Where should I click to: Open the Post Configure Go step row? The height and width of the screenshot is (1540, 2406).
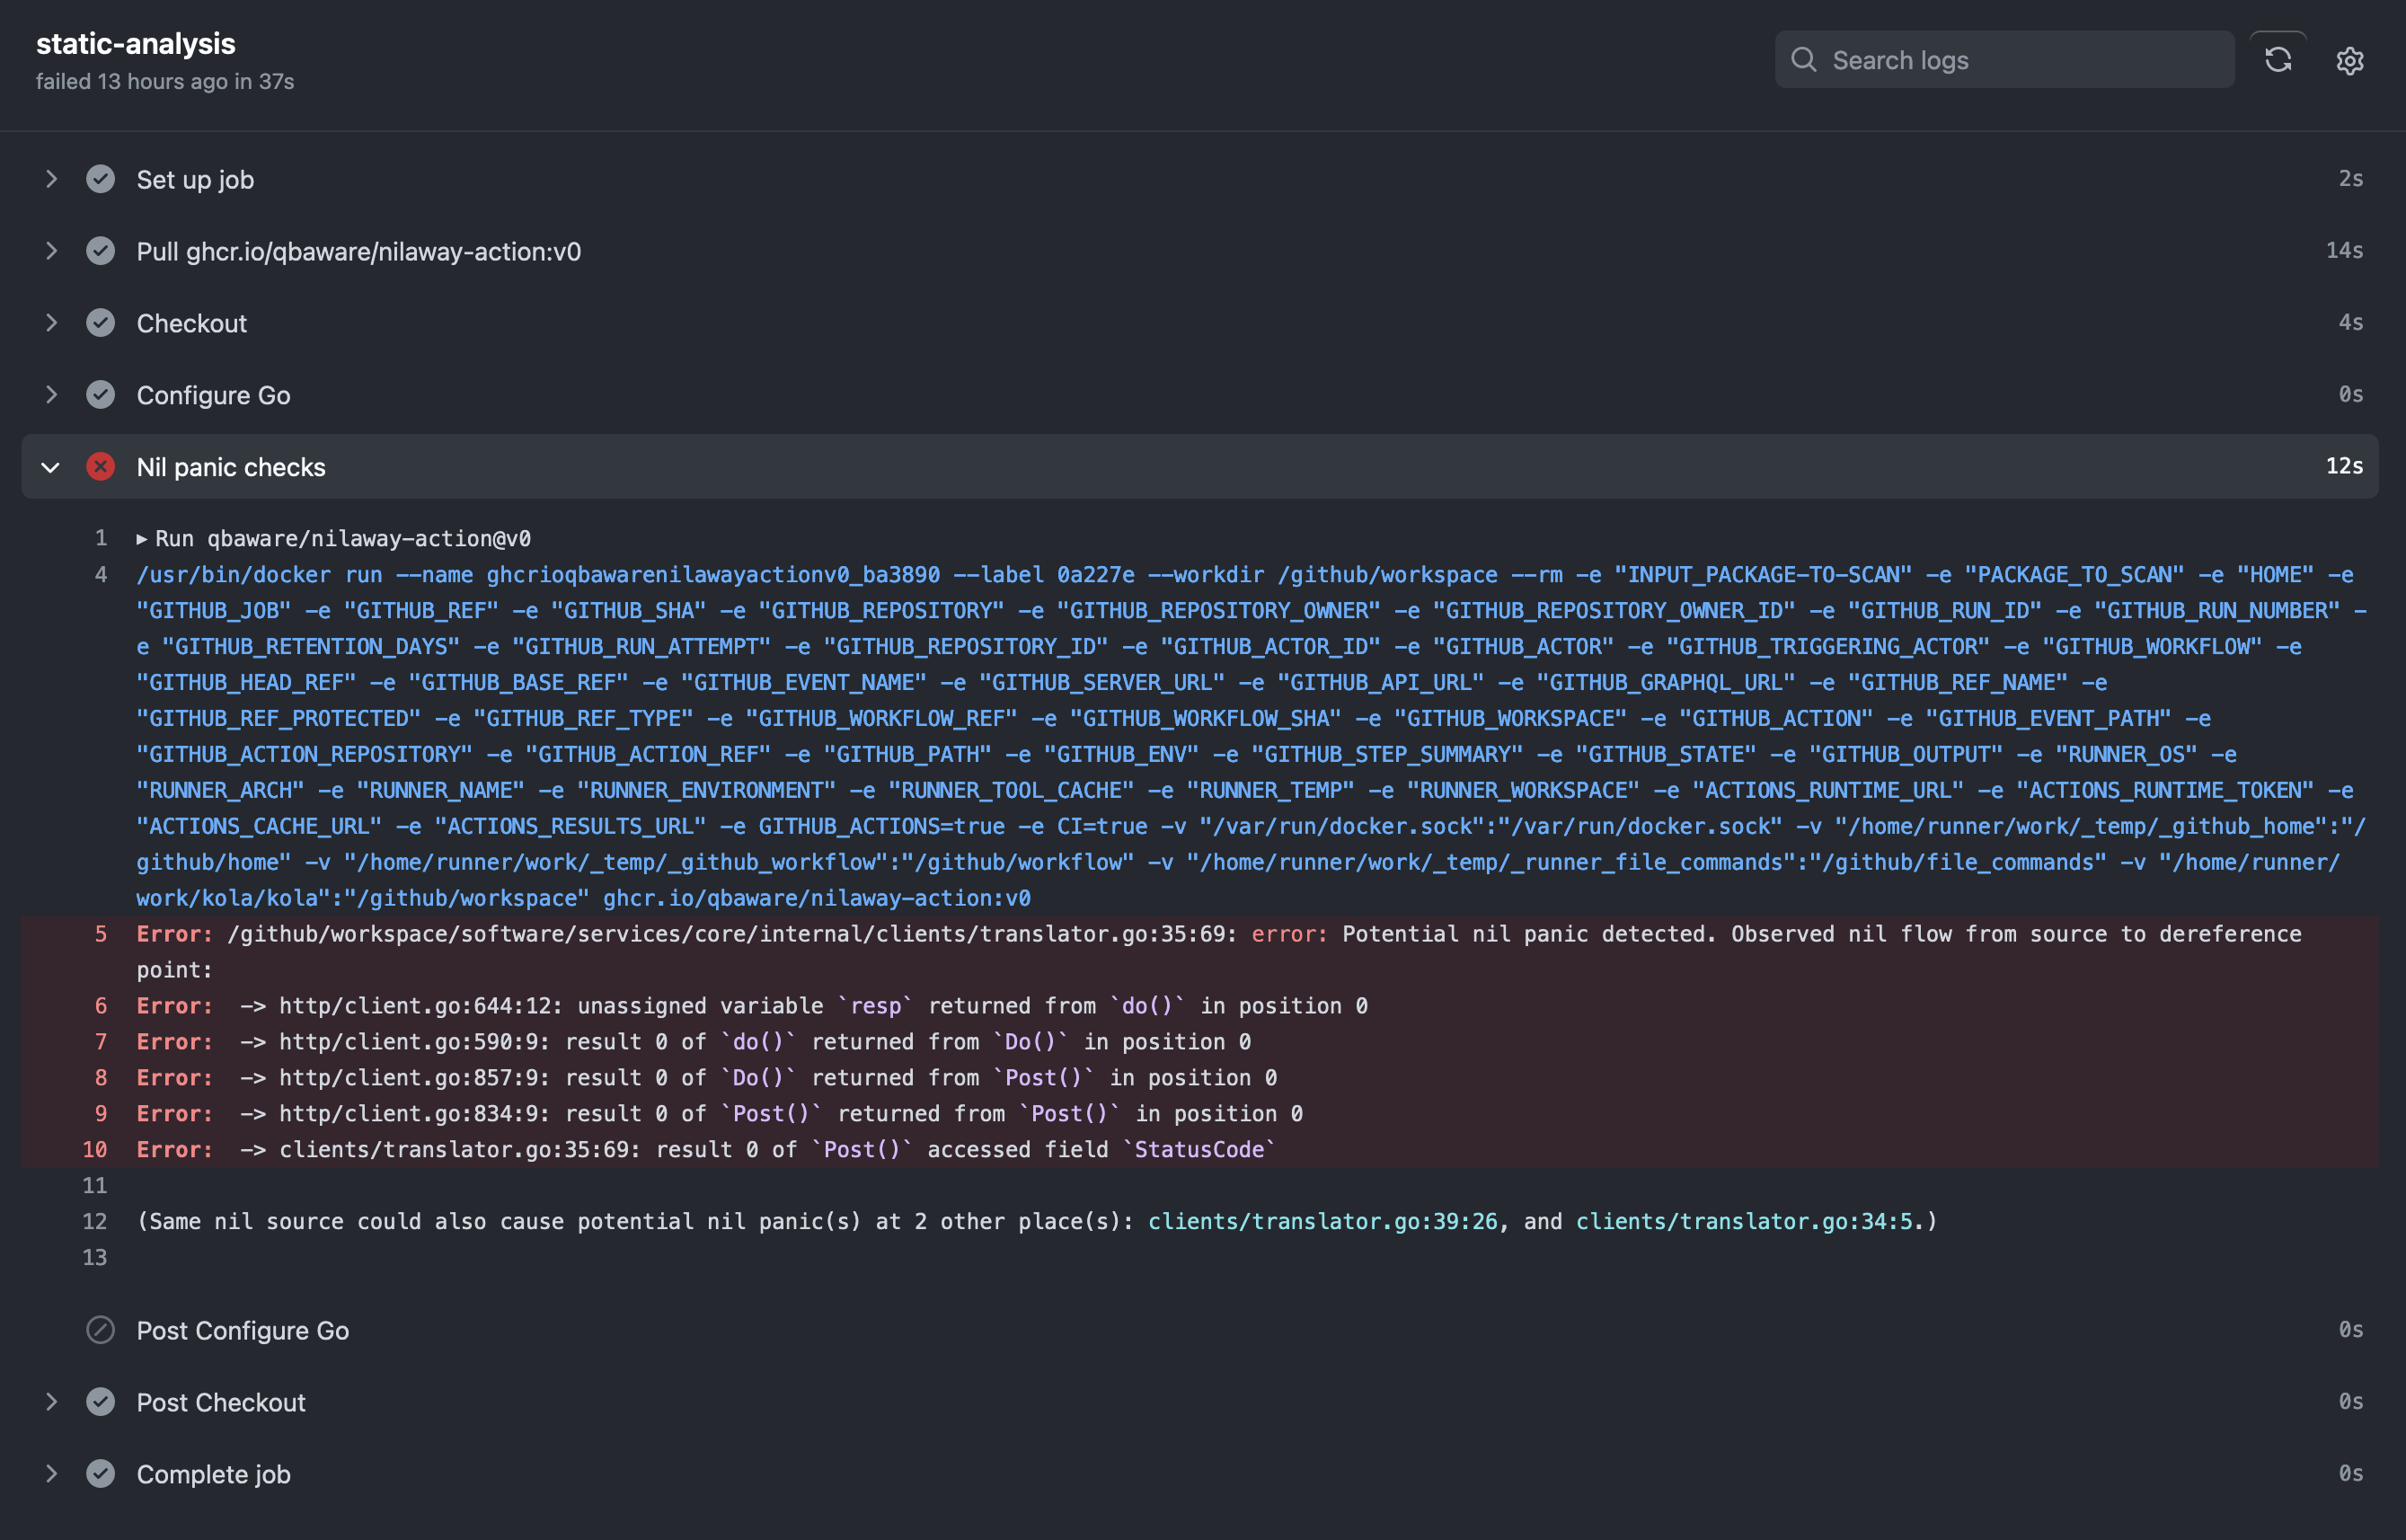[243, 1330]
